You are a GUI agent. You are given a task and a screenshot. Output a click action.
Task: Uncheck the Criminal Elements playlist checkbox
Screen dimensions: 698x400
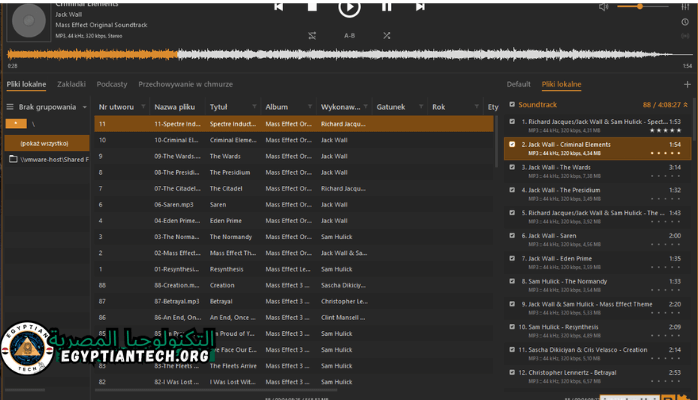(x=512, y=144)
